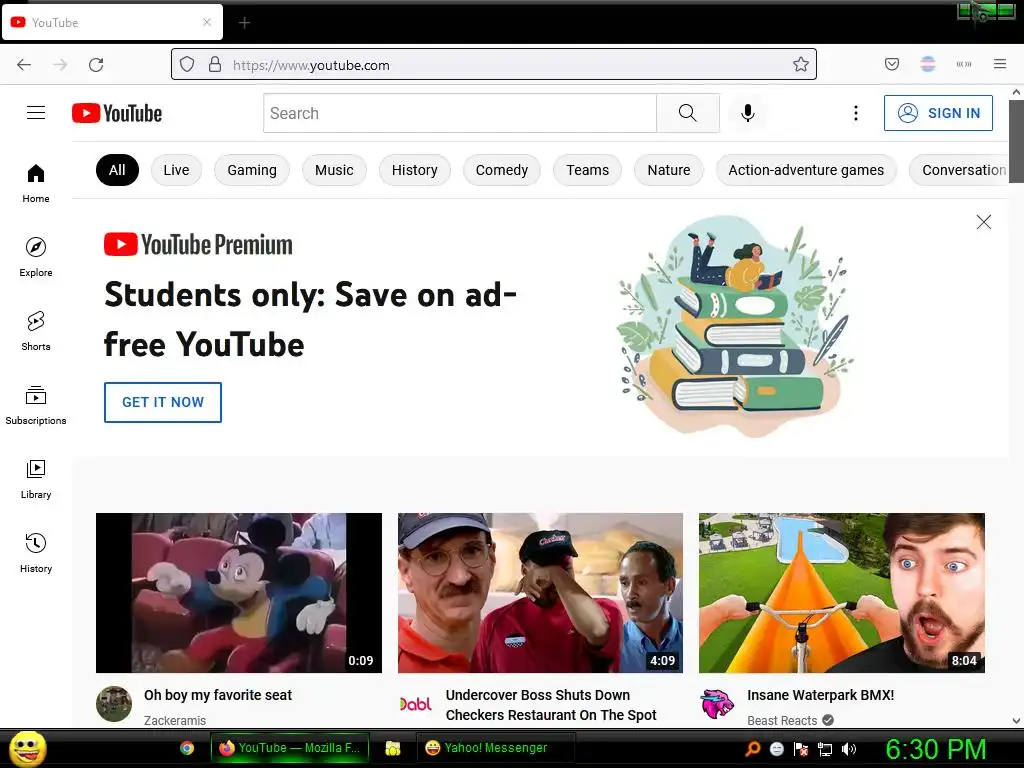View site security via the padlock icon
Screen dimensions: 1024x768
214,64
